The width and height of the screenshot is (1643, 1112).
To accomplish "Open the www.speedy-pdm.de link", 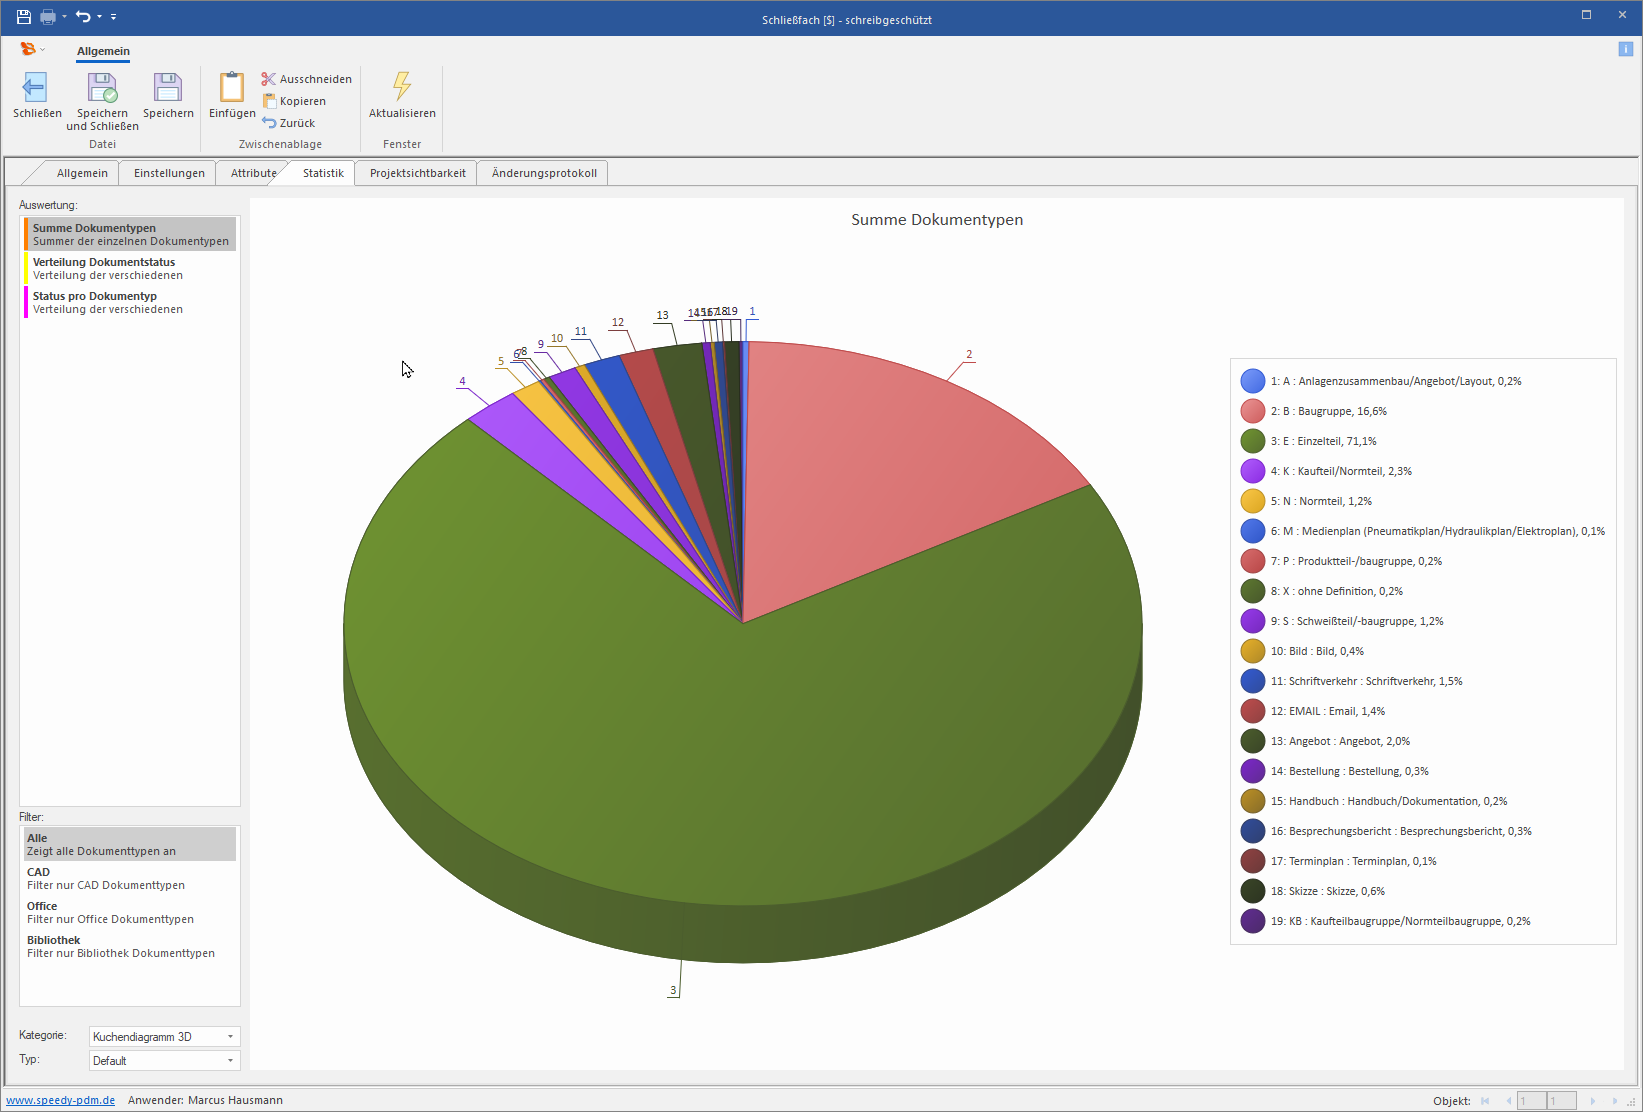I will pyautogui.click(x=61, y=1100).
